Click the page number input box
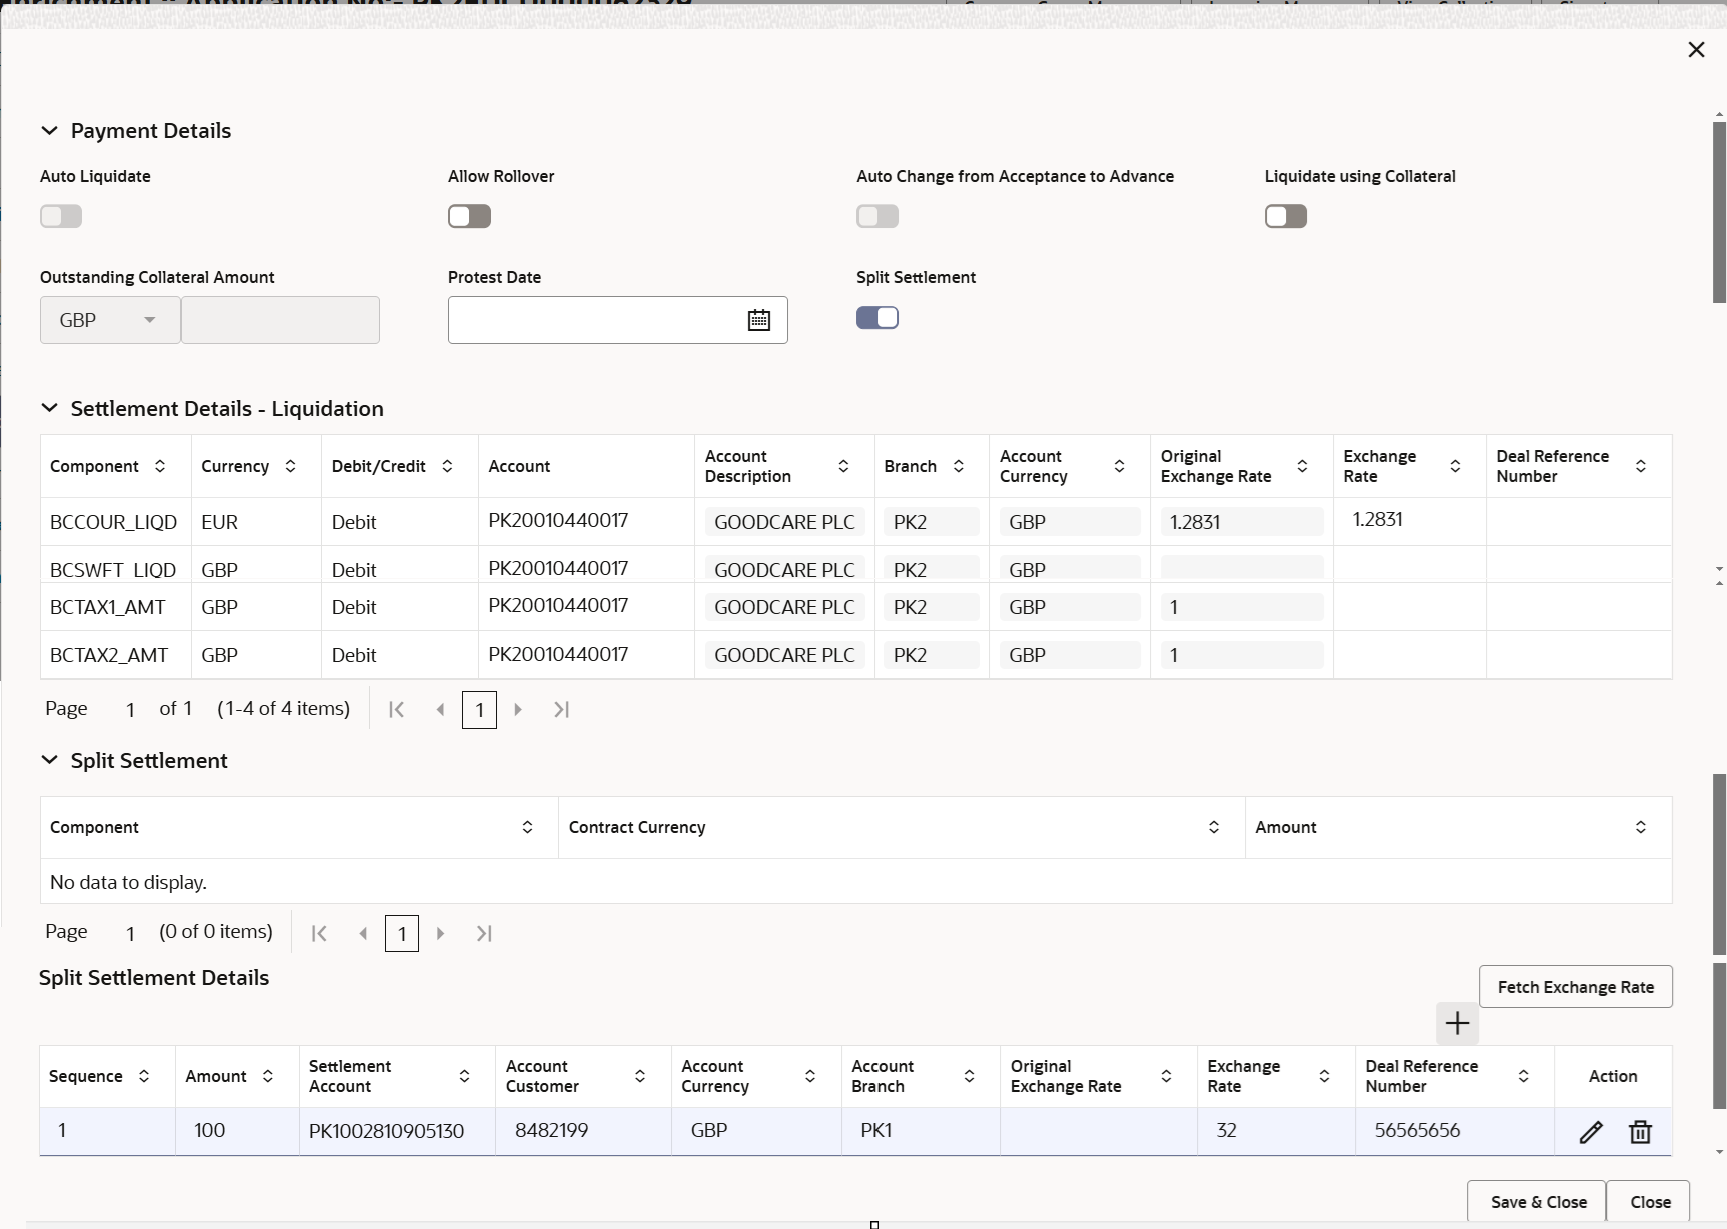Screen dimensions: 1727x1229 coord(479,709)
